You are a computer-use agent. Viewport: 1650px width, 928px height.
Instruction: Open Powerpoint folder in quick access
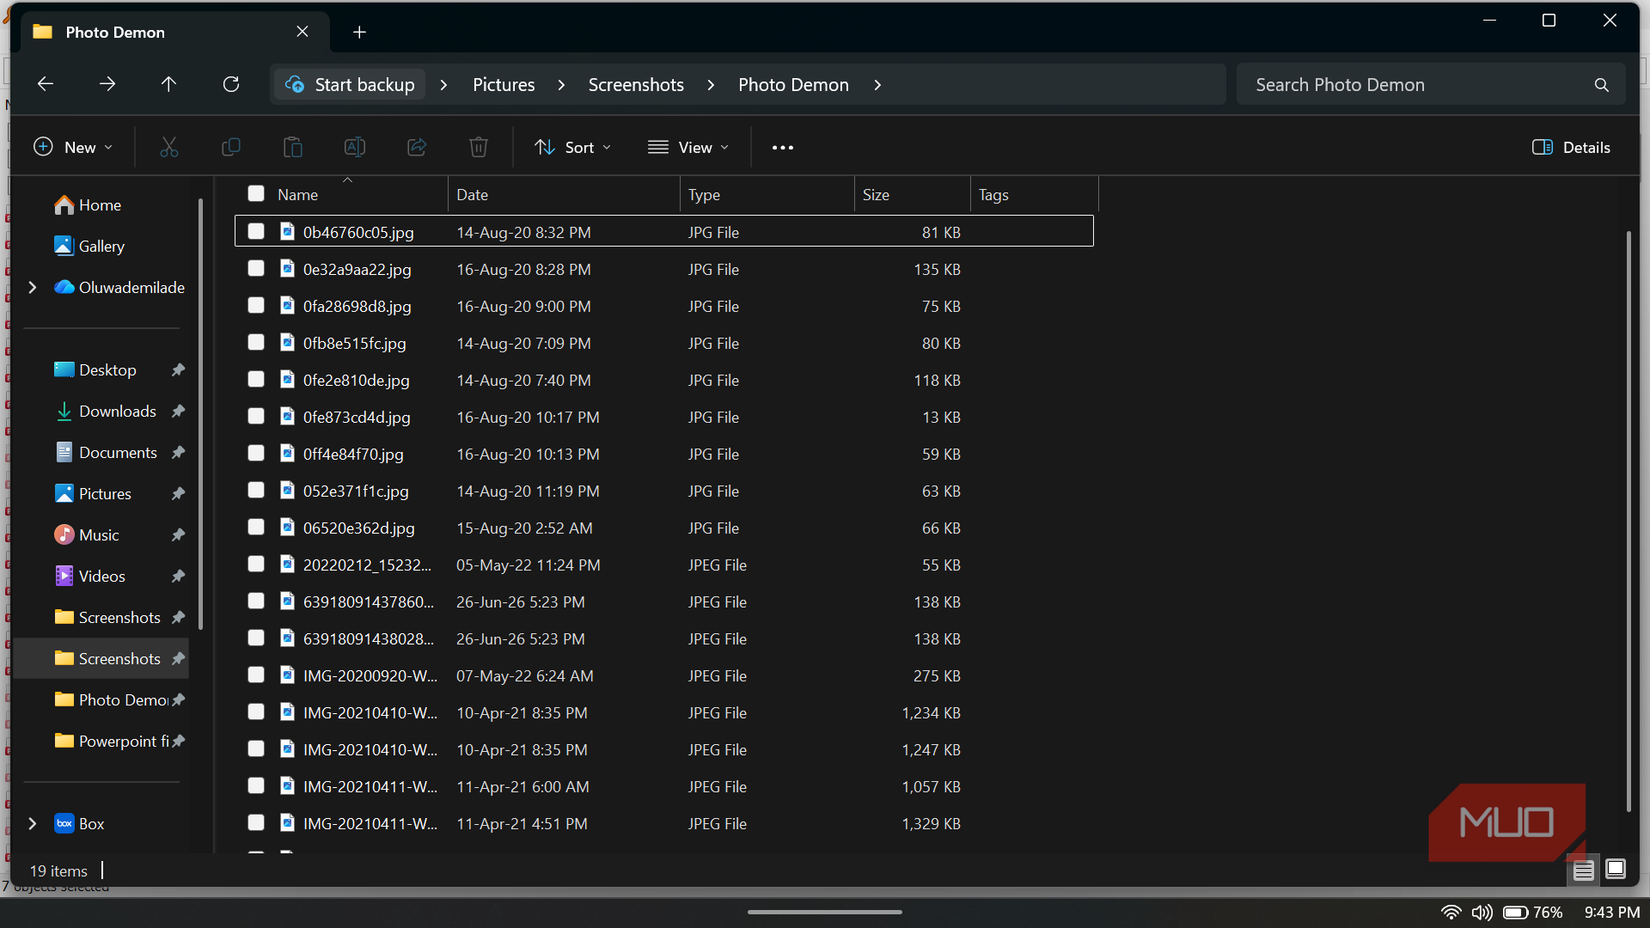(112, 741)
